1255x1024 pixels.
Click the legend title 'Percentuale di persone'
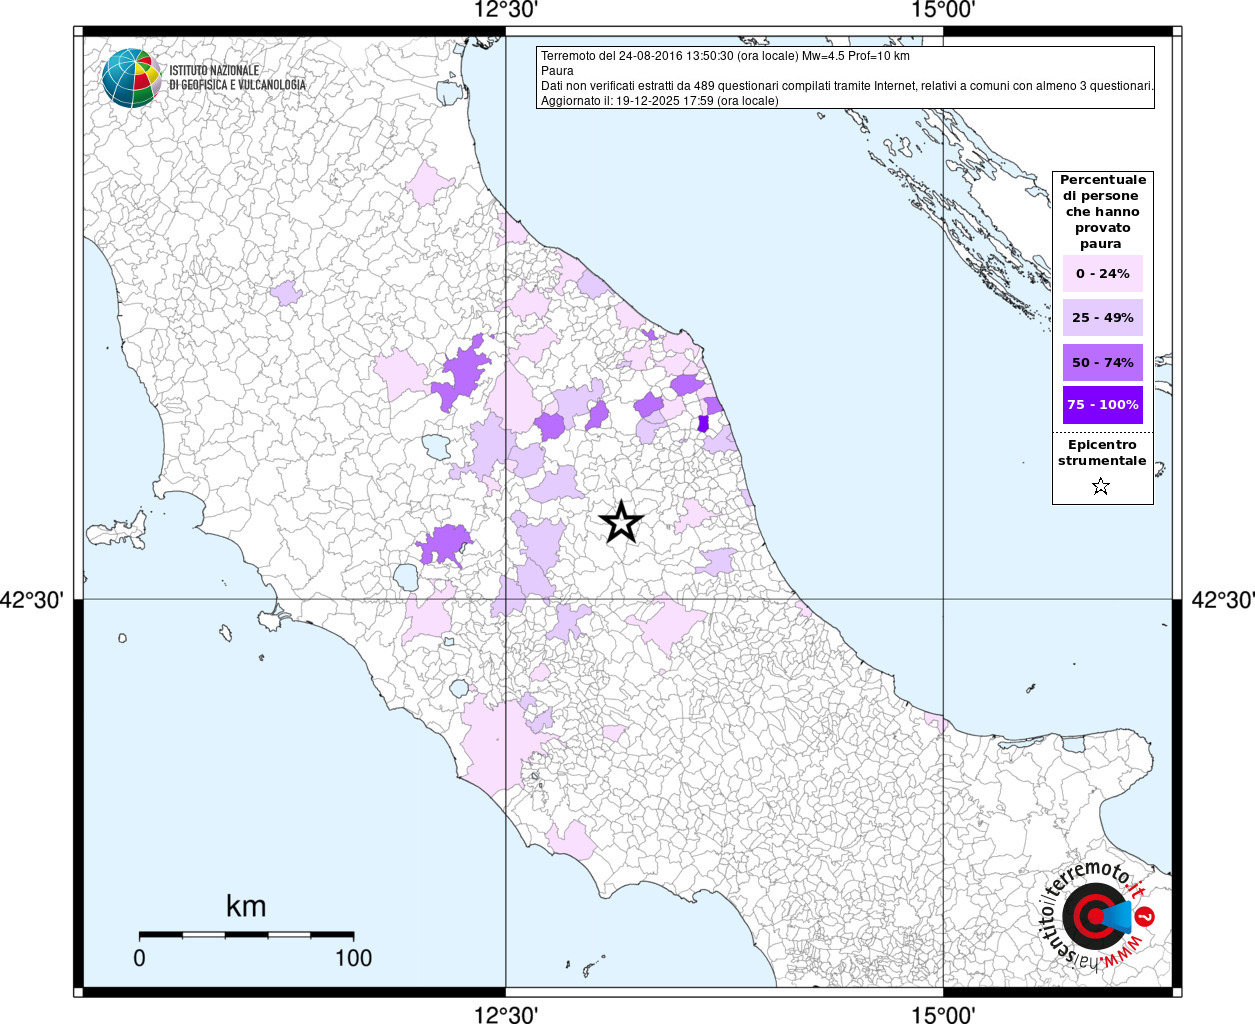point(1102,212)
